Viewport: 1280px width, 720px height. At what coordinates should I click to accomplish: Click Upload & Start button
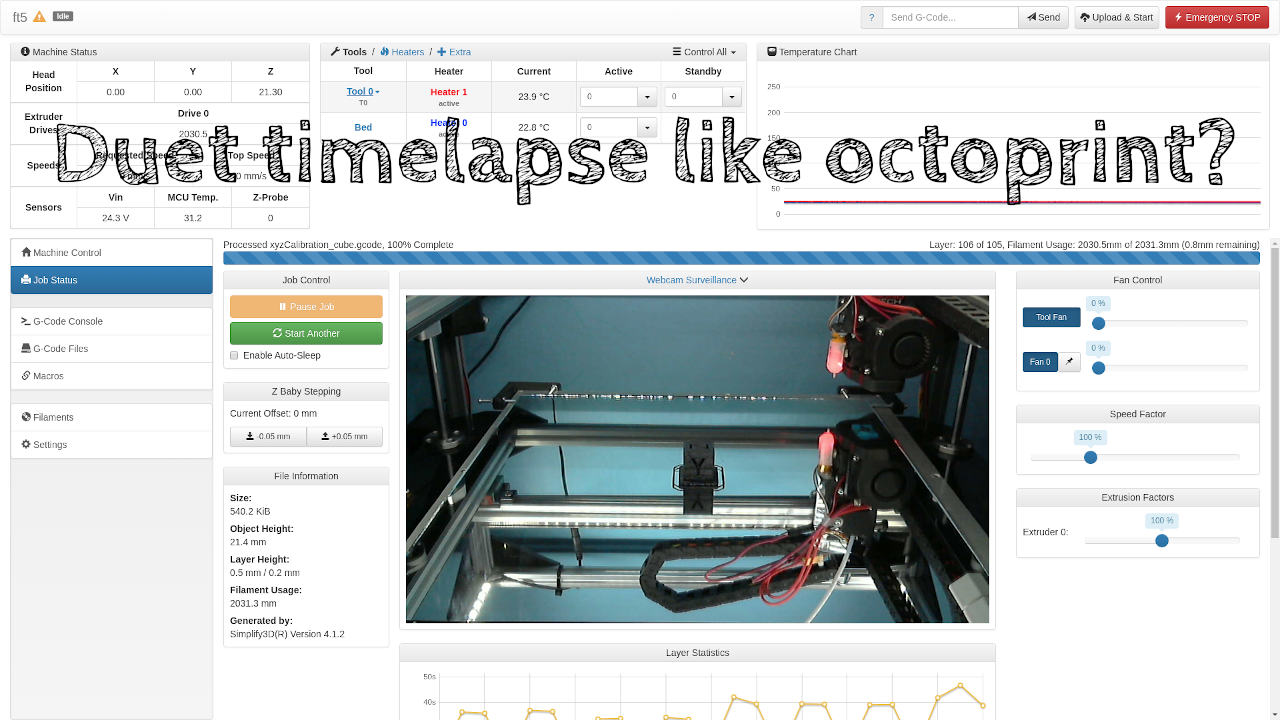(x=1117, y=17)
